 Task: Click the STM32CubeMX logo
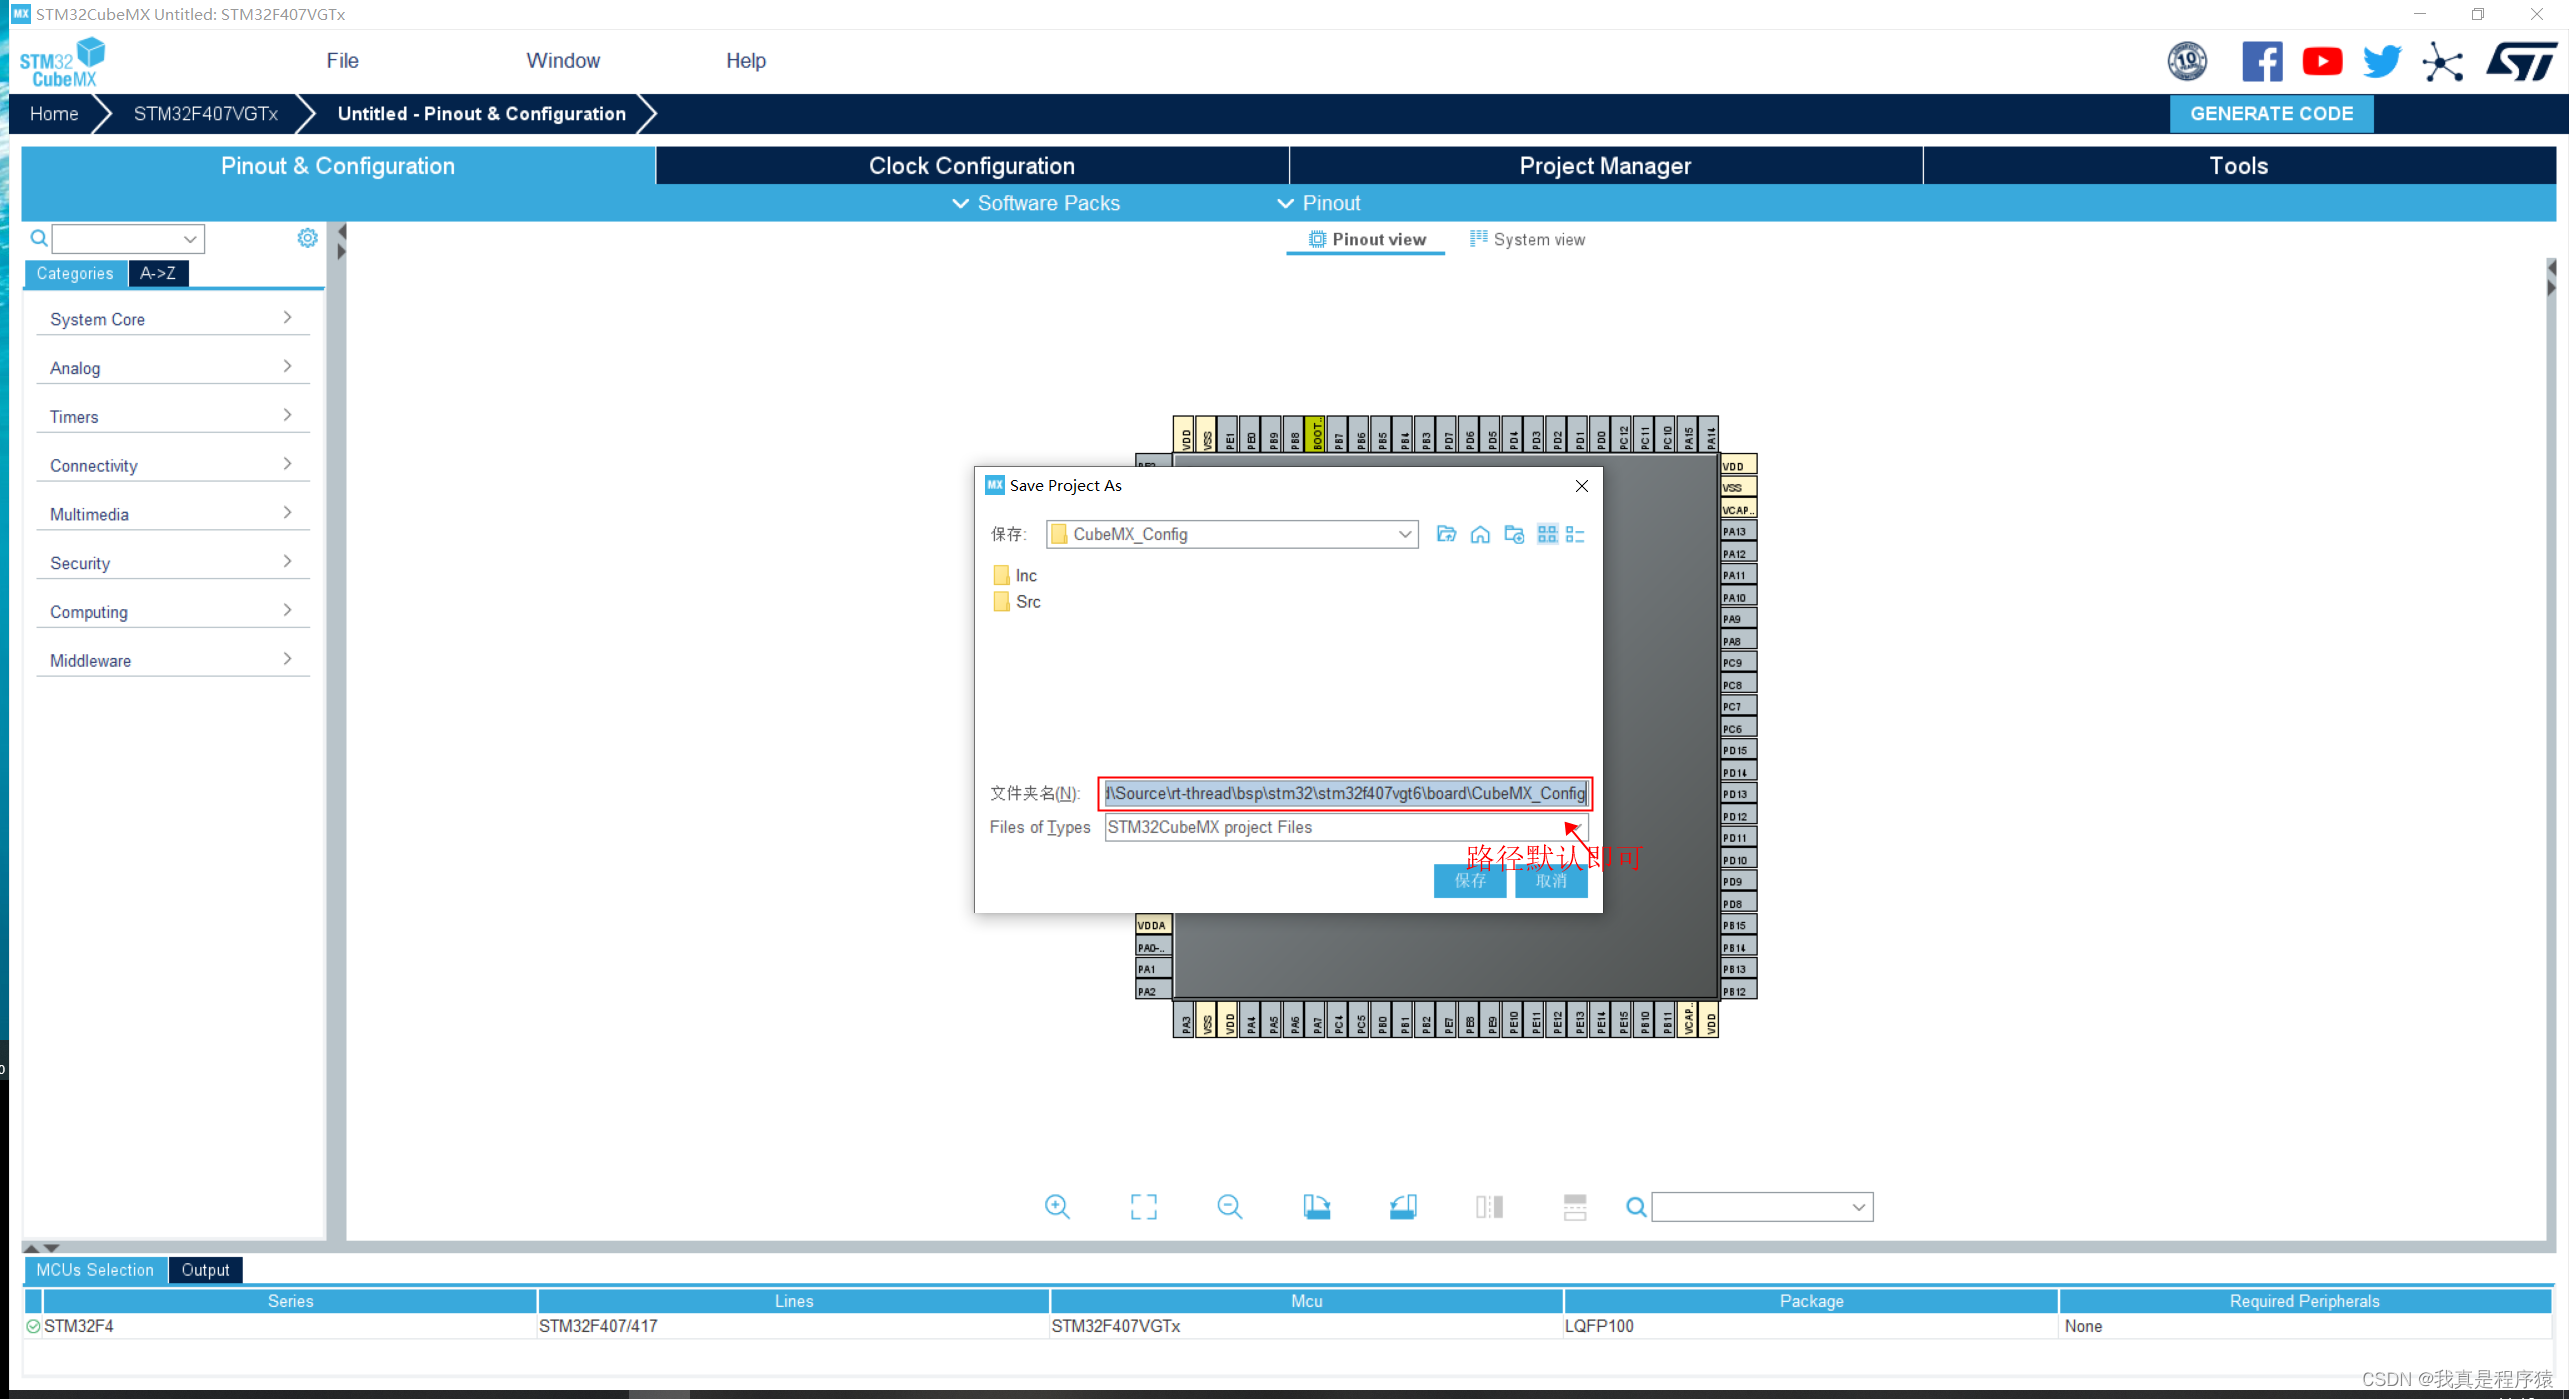point(62,62)
